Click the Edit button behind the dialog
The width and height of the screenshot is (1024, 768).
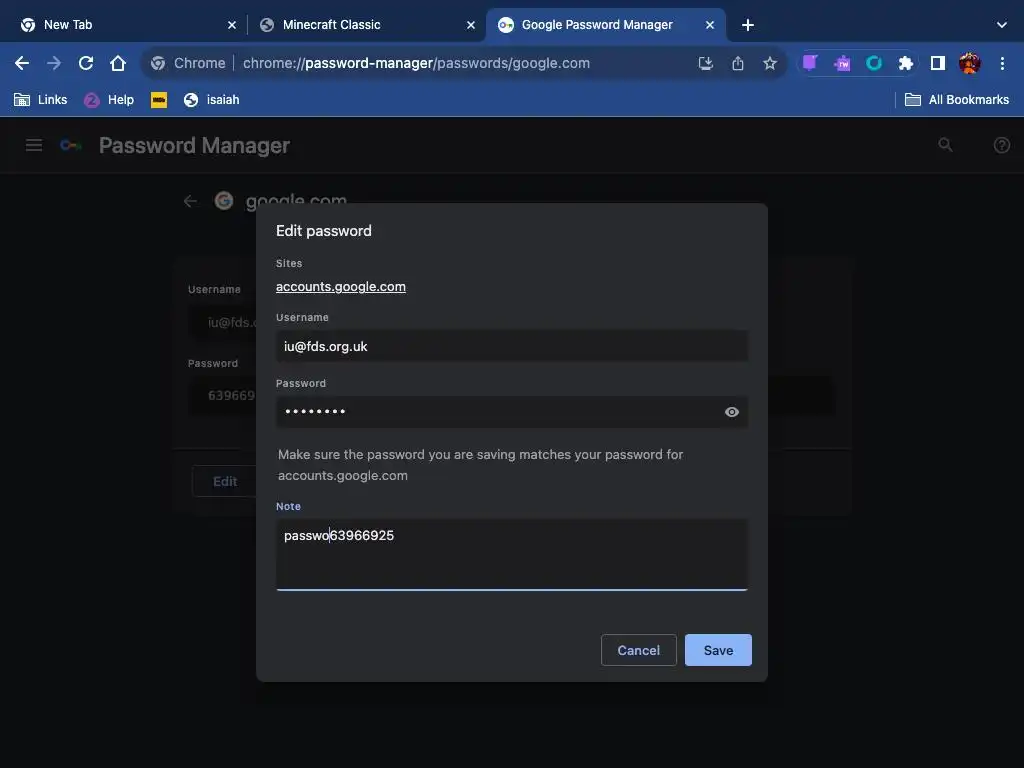click(x=225, y=481)
